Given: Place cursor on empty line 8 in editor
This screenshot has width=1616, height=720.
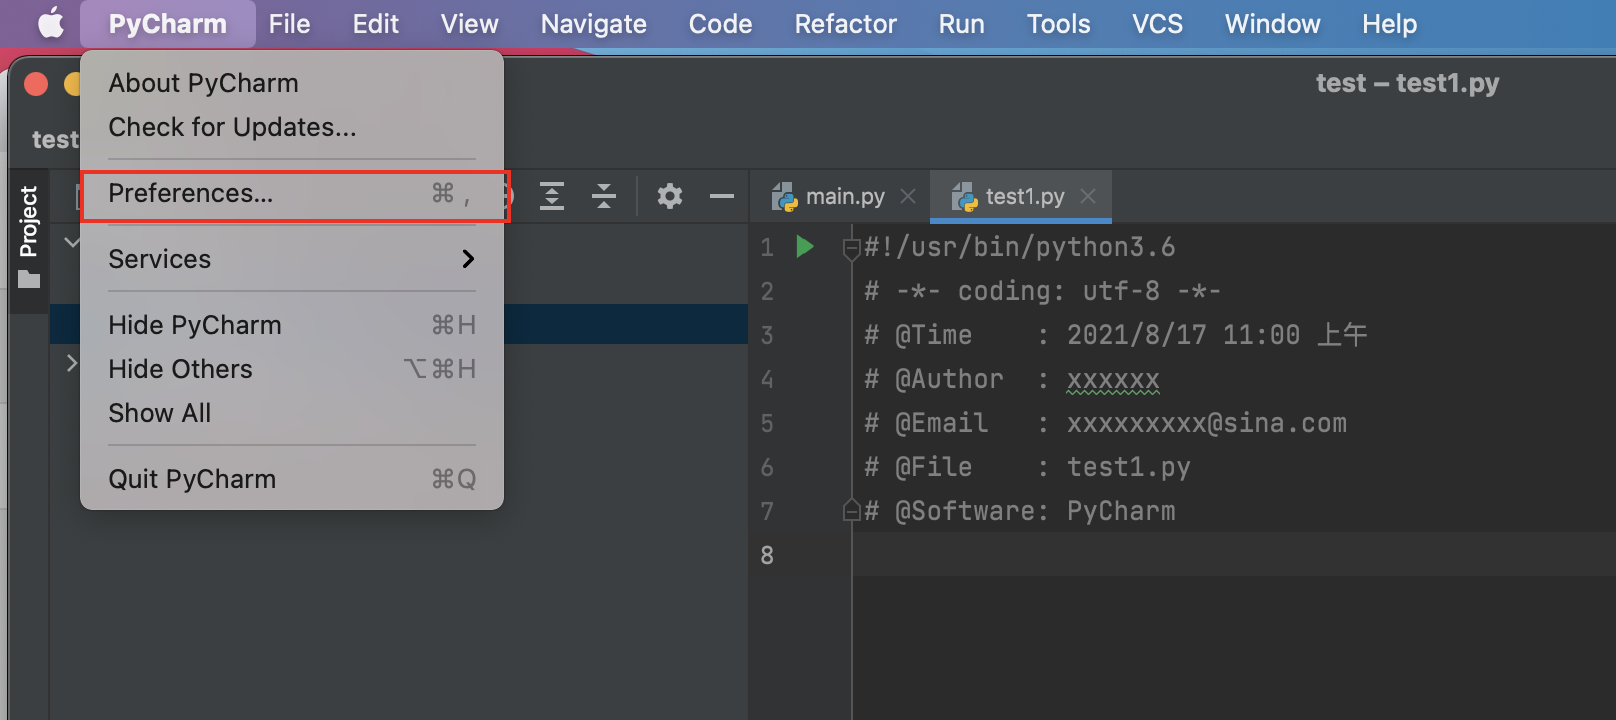Looking at the screenshot, I should tap(1234, 555).
